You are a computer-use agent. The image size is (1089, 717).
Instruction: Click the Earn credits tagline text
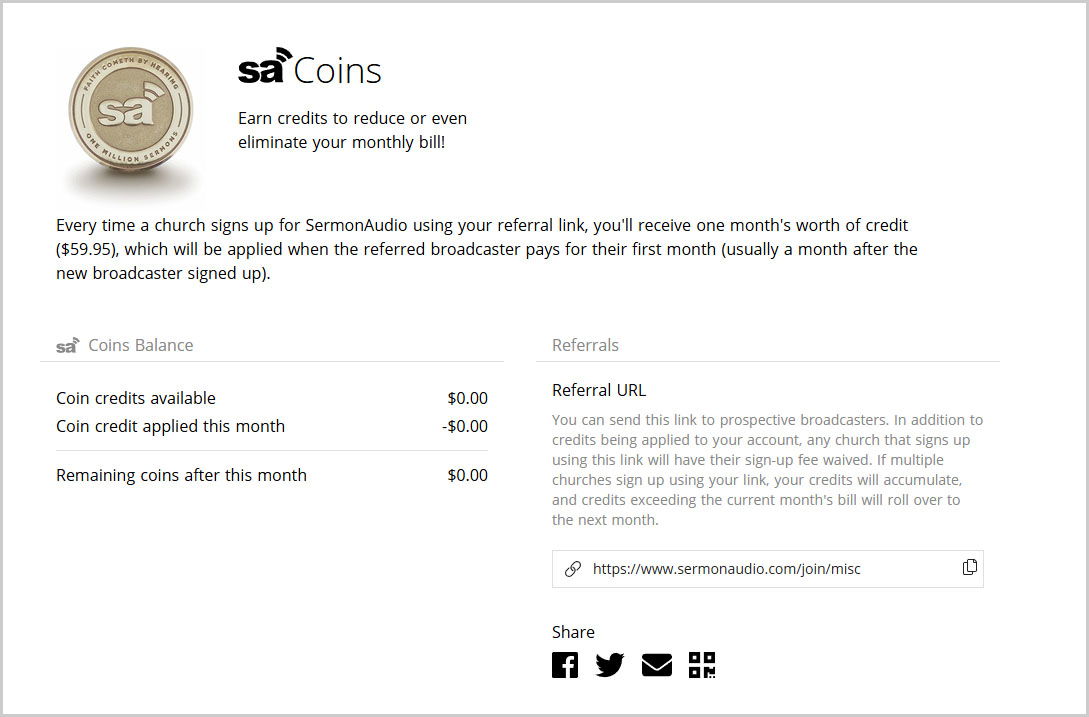click(352, 130)
